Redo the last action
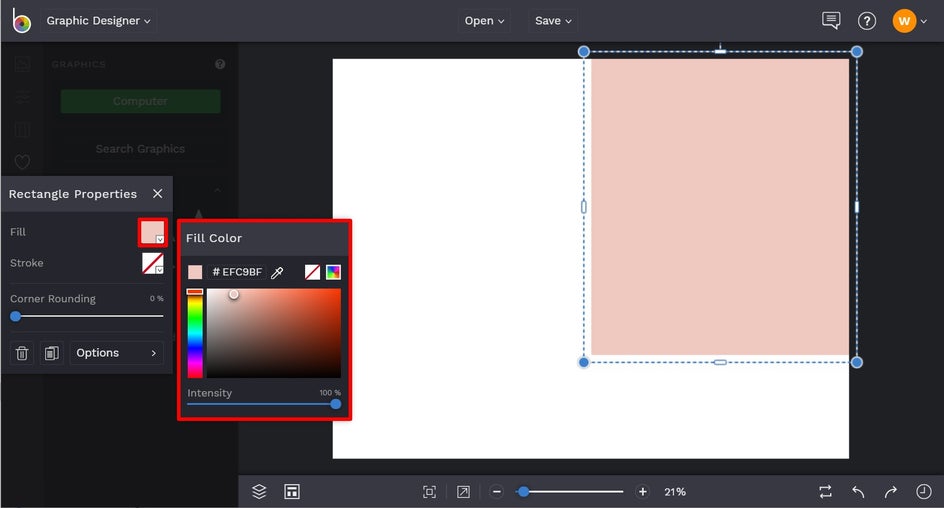The image size is (944, 508). tap(891, 492)
